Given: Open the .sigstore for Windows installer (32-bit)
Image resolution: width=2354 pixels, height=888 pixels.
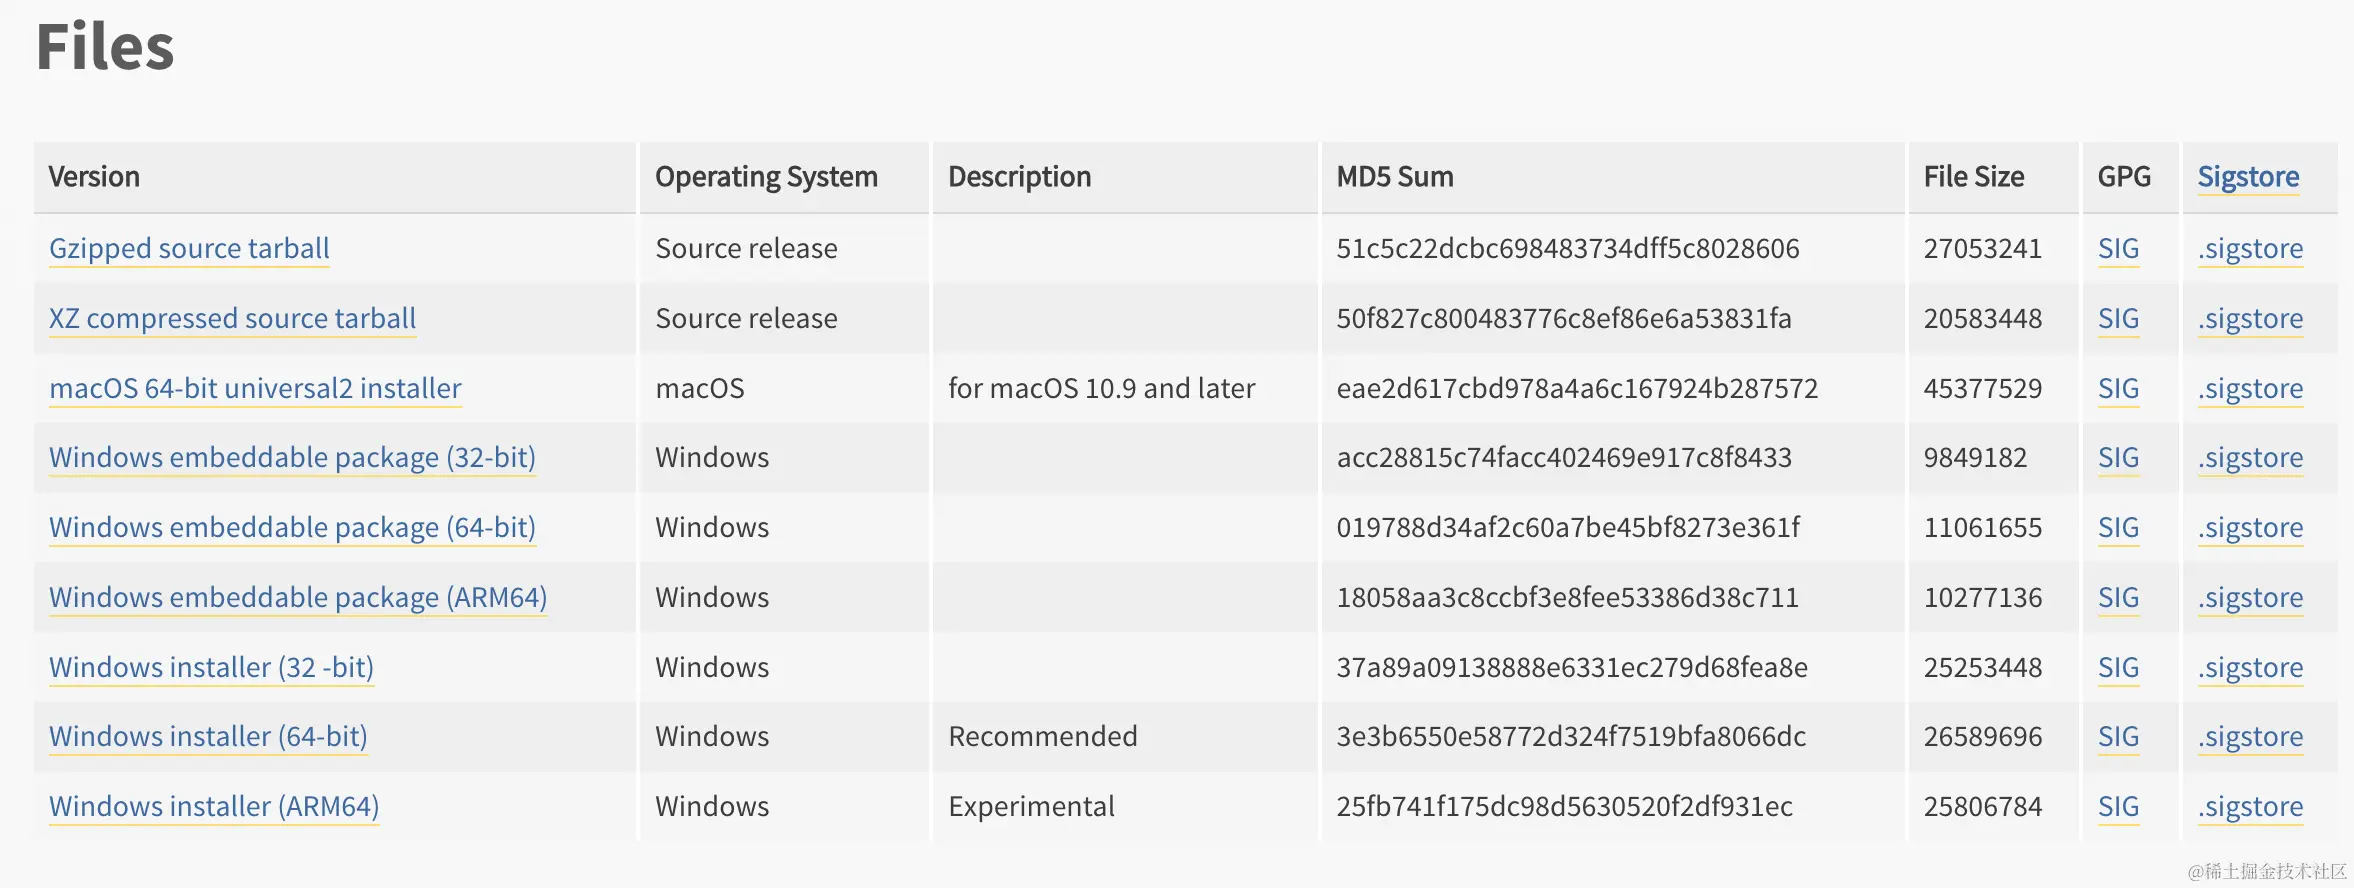Looking at the screenshot, I should tap(2249, 667).
